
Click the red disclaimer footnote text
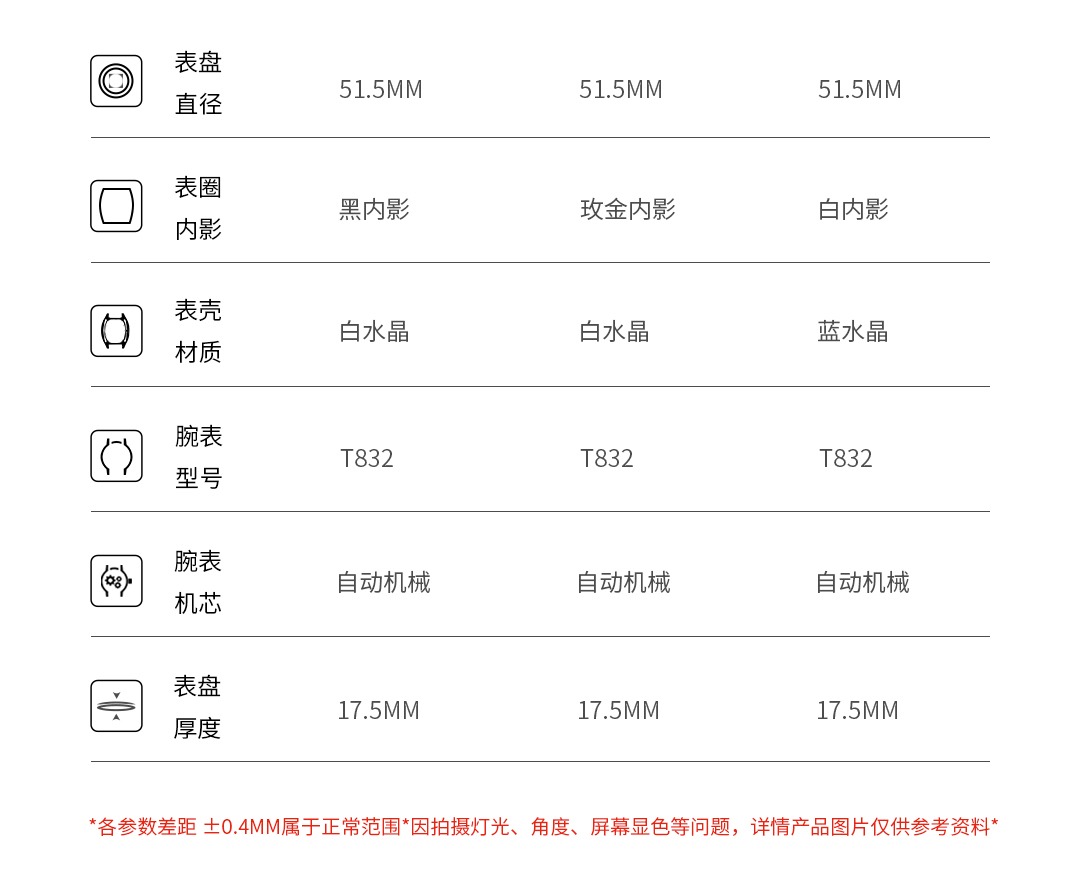pyautogui.click(x=543, y=827)
